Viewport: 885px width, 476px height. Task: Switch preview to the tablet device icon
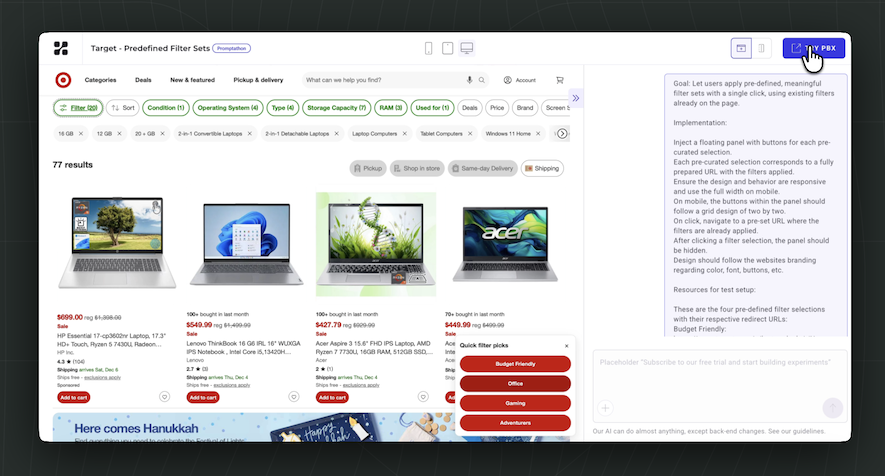(448, 49)
